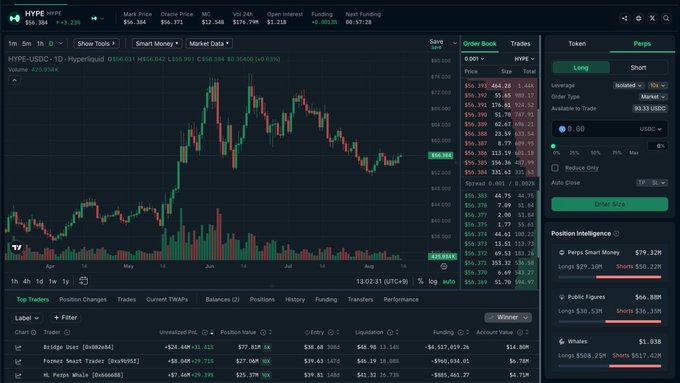
Task: Open the Label dropdown
Action: point(27,318)
